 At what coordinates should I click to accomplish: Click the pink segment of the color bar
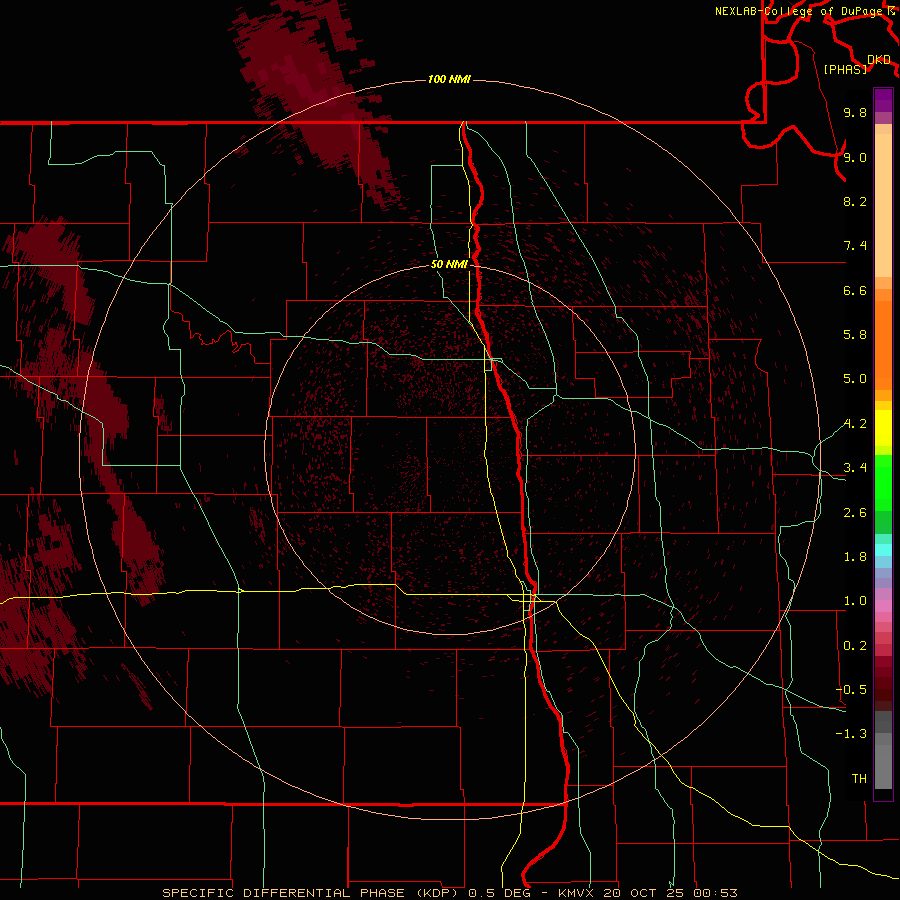[x=883, y=606]
